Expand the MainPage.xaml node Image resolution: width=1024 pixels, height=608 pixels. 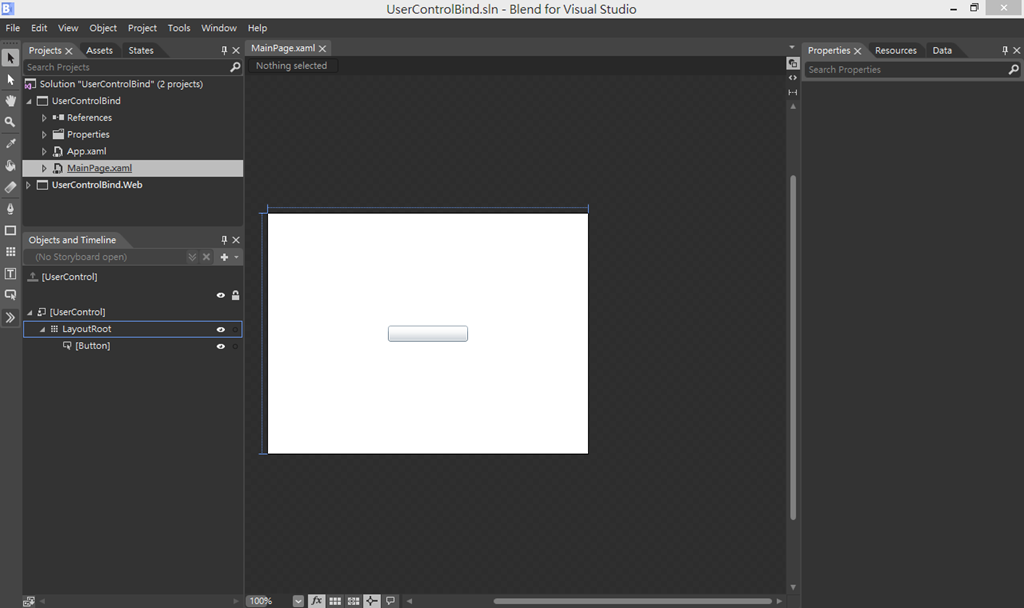44,168
